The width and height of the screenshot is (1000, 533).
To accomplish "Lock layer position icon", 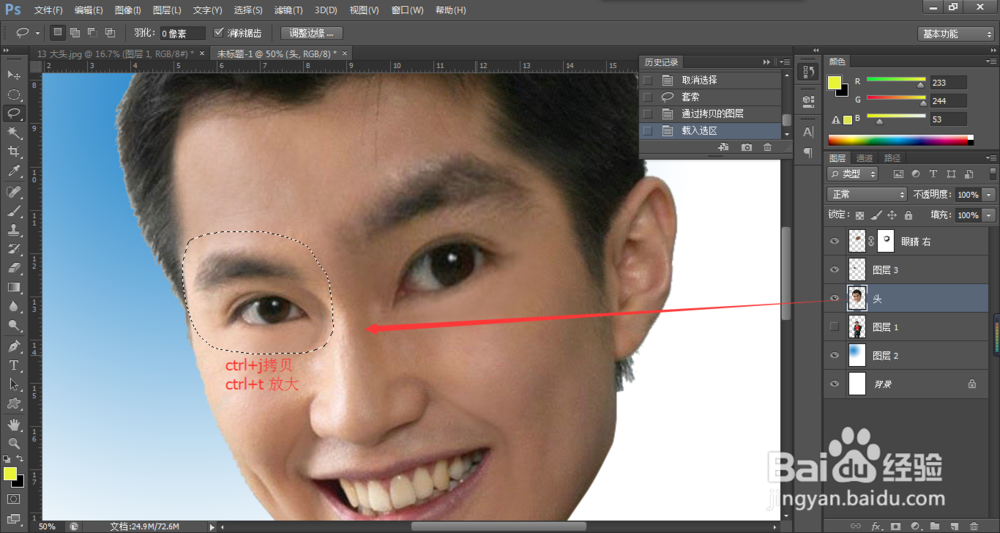I will [x=892, y=215].
